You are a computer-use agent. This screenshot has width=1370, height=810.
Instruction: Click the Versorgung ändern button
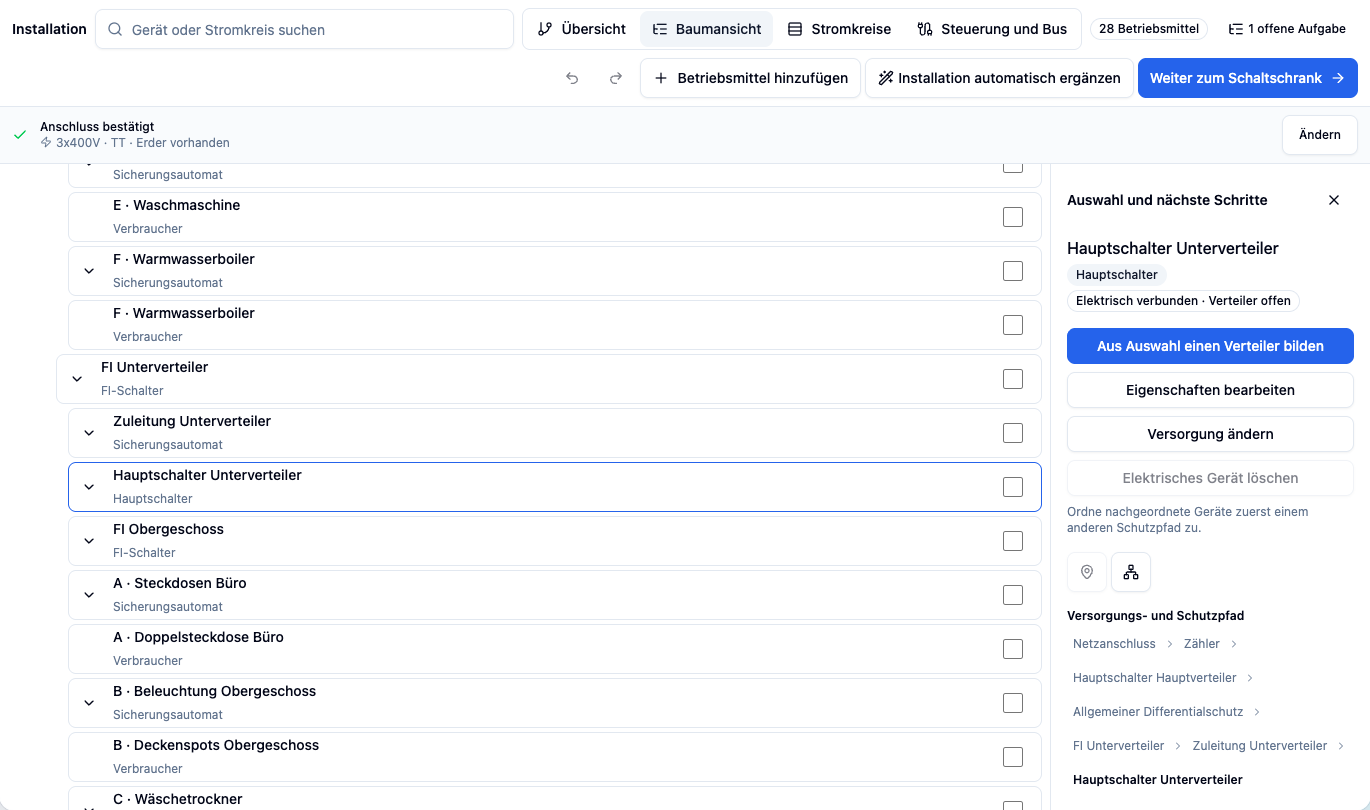pos(1210,434)
